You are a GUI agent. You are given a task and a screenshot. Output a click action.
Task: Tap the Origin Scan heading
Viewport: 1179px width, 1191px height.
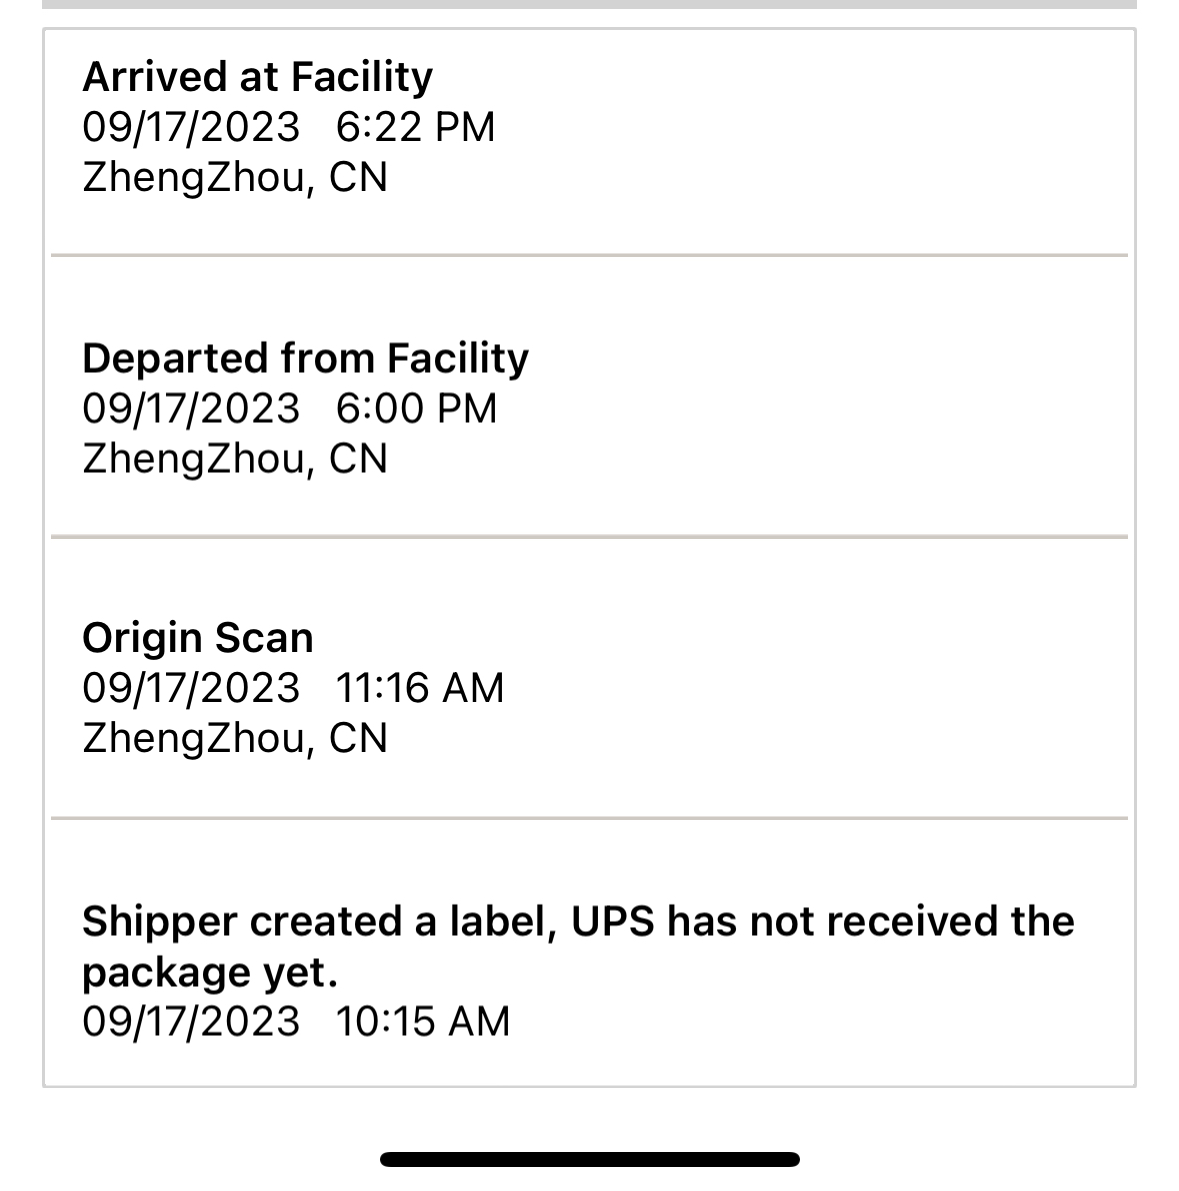click(x=198, y=638)
